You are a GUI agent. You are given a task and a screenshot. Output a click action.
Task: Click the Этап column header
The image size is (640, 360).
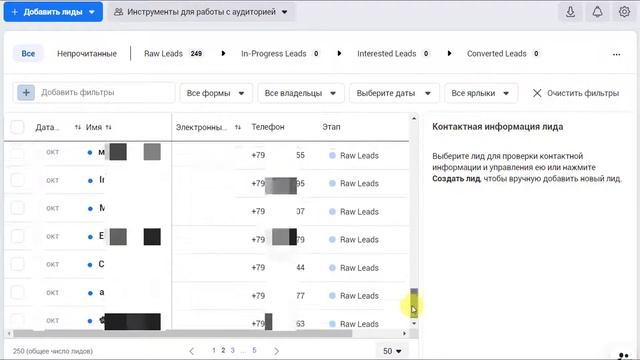331,127
